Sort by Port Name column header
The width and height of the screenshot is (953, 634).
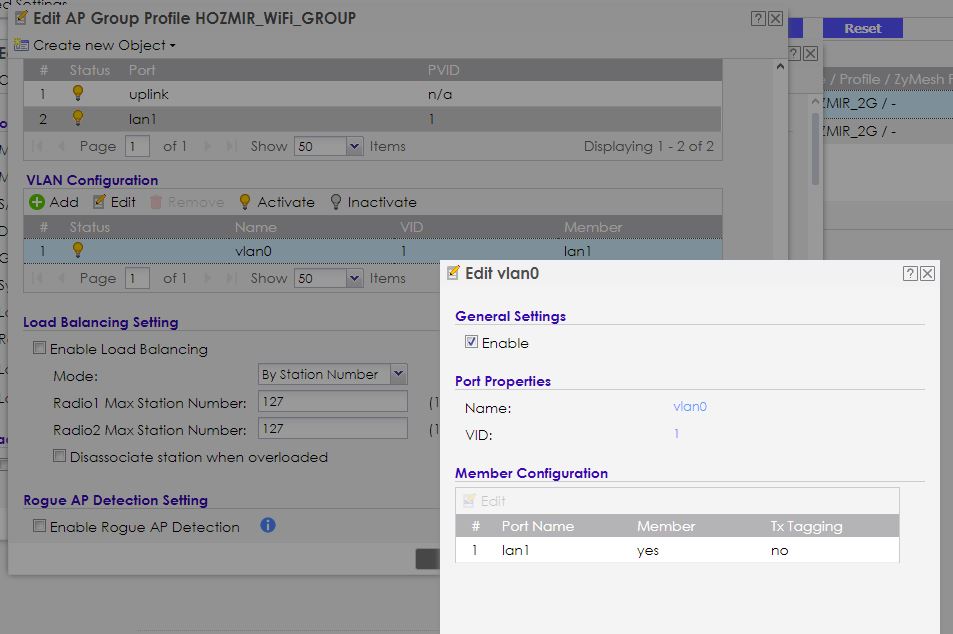coord(537,526)
